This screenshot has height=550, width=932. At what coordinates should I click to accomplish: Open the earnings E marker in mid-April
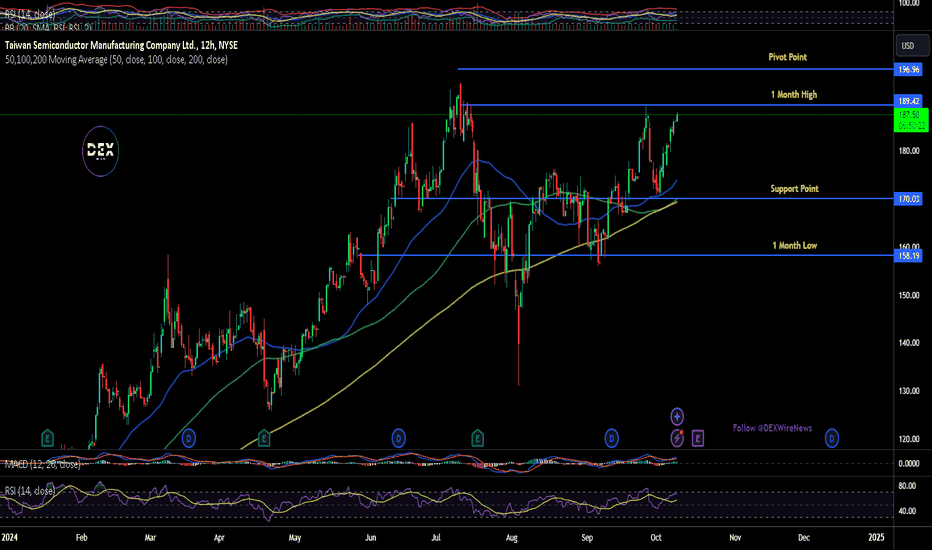264,439
